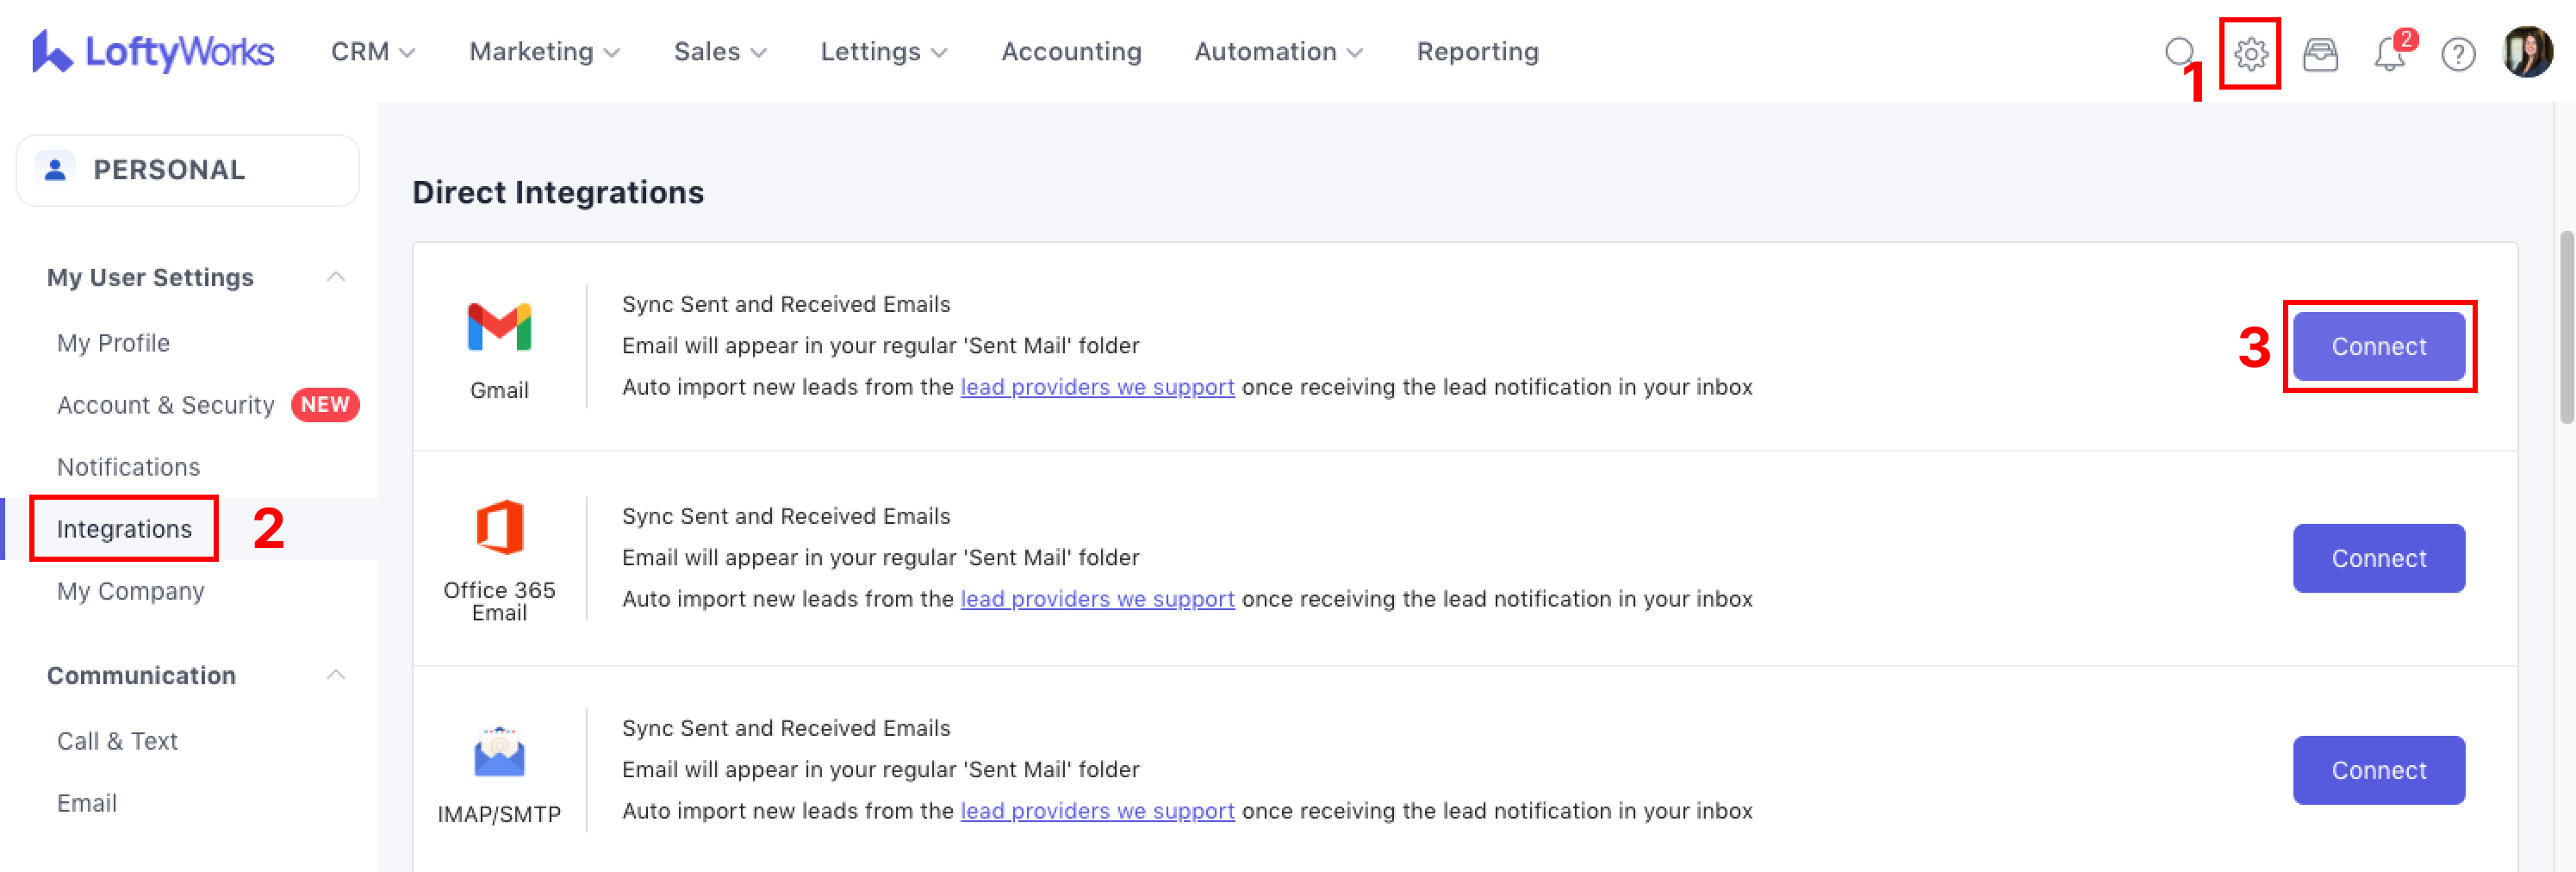Collapse the My User Settings section
This screenshot has width=2576, height=872.
pyautogui.click(x=336, y=277)
